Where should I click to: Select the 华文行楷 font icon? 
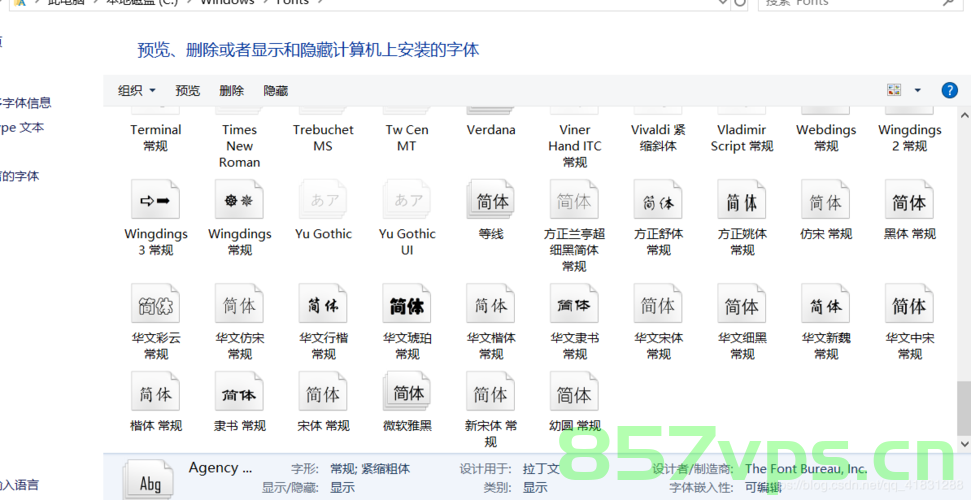click(323, 304)
